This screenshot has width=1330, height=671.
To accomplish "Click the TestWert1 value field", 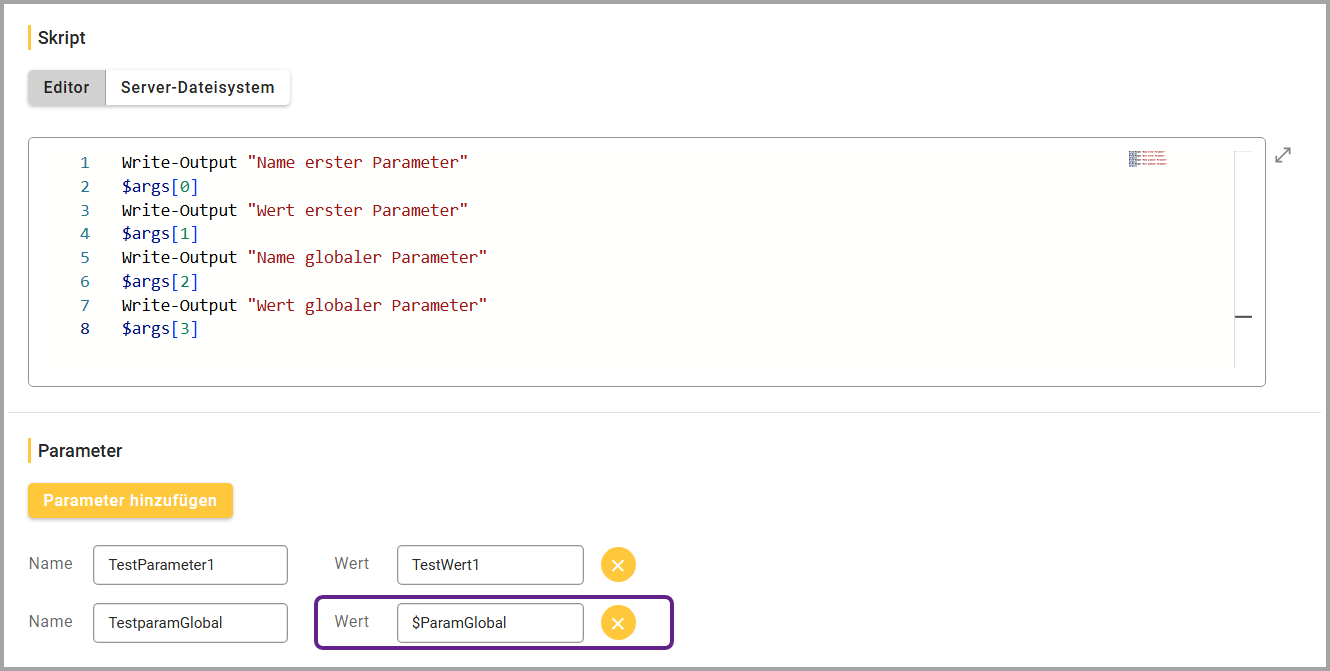I will click(x=489, y=565).
